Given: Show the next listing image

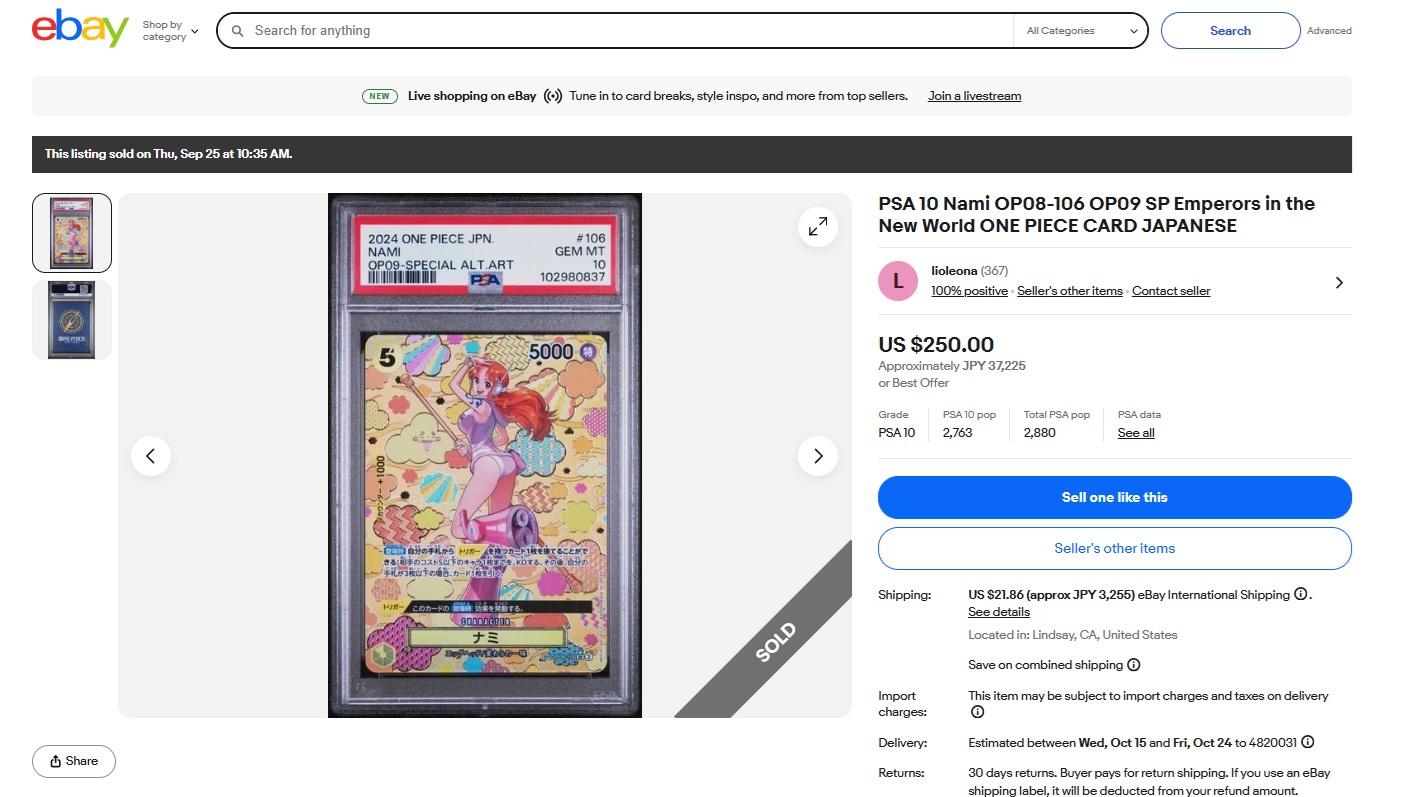Looking at the screenshot, I should pos(818,456).
